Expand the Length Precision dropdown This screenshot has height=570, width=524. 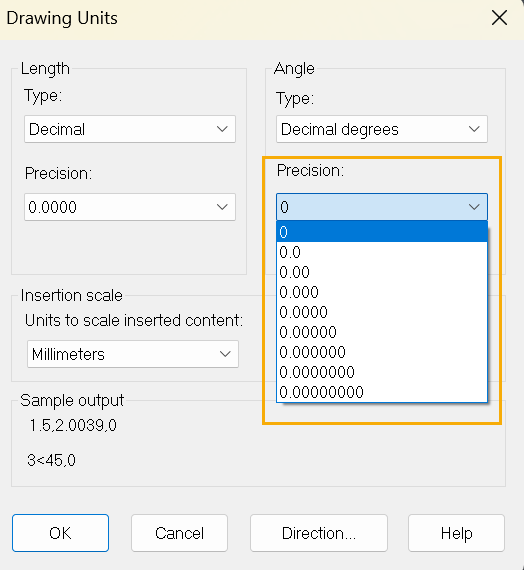coord(130,207)
